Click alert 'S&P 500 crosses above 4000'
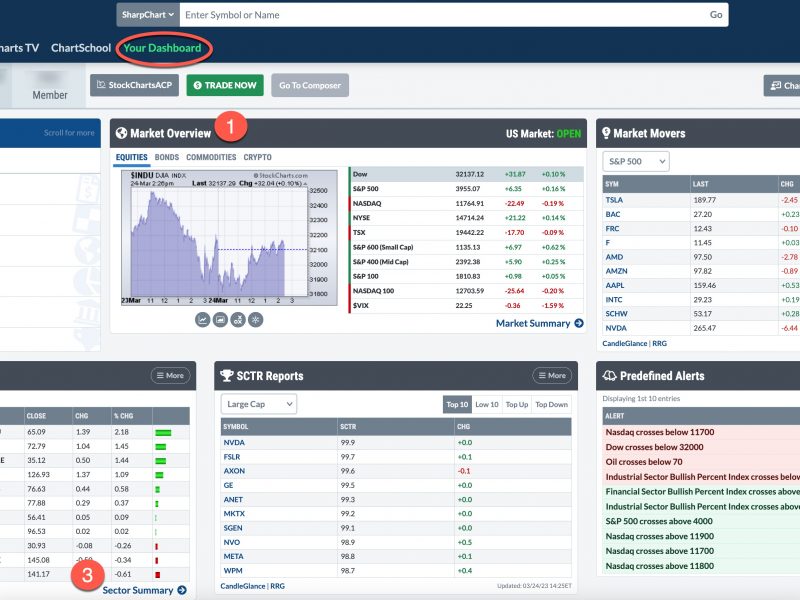The height and width of the screenshot is (600, 800). click(x=659, y=521)
